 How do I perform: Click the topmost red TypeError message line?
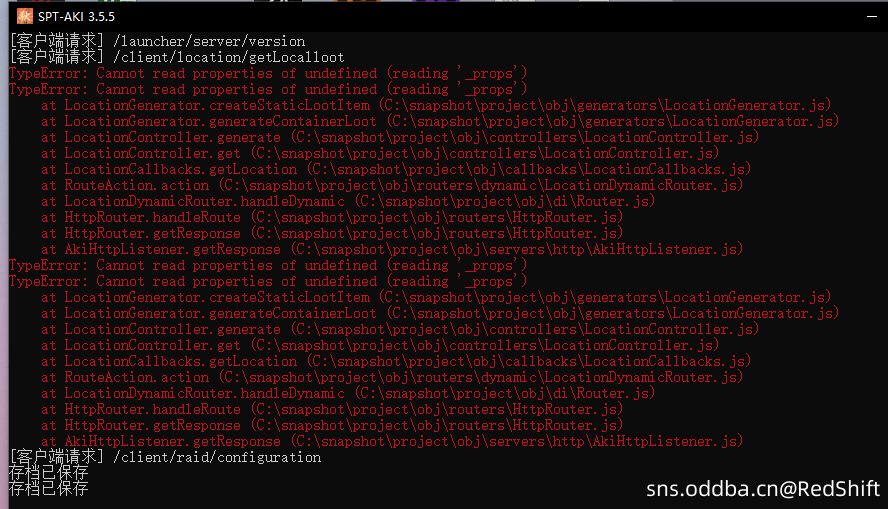(x=268, y=74)
